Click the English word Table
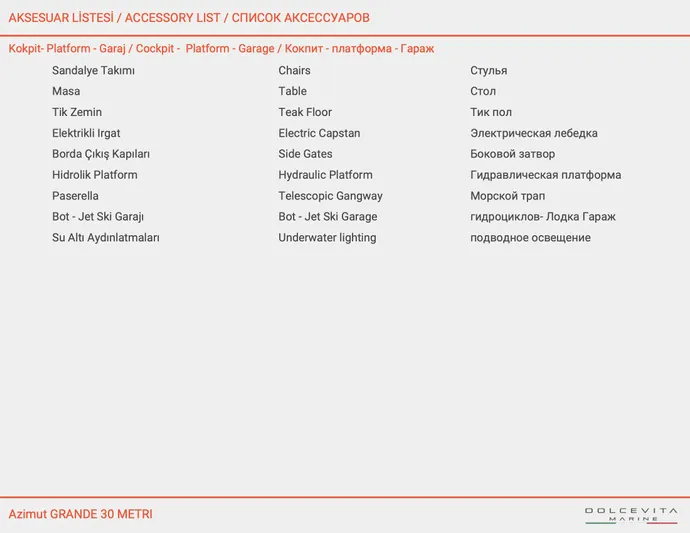Screen dimensions: 690x533 point(292,91)
